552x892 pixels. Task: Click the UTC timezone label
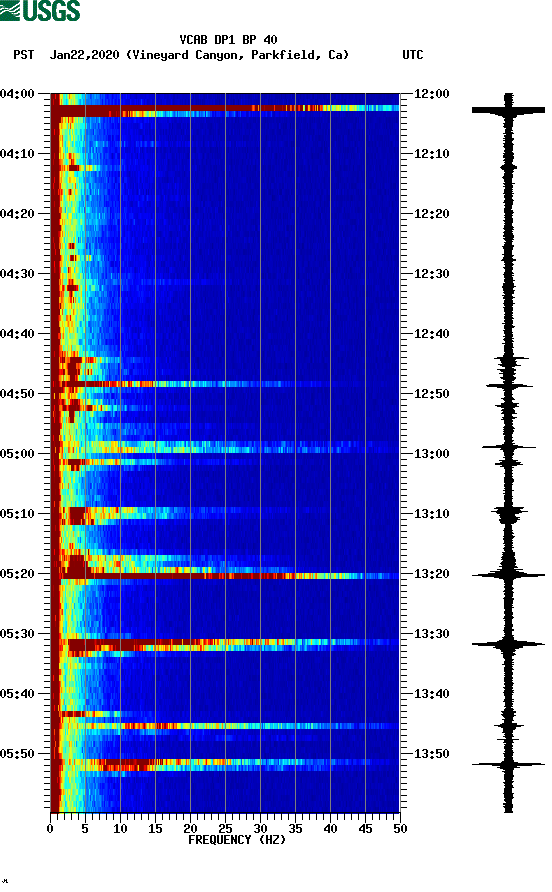click(x=413, y=55)
